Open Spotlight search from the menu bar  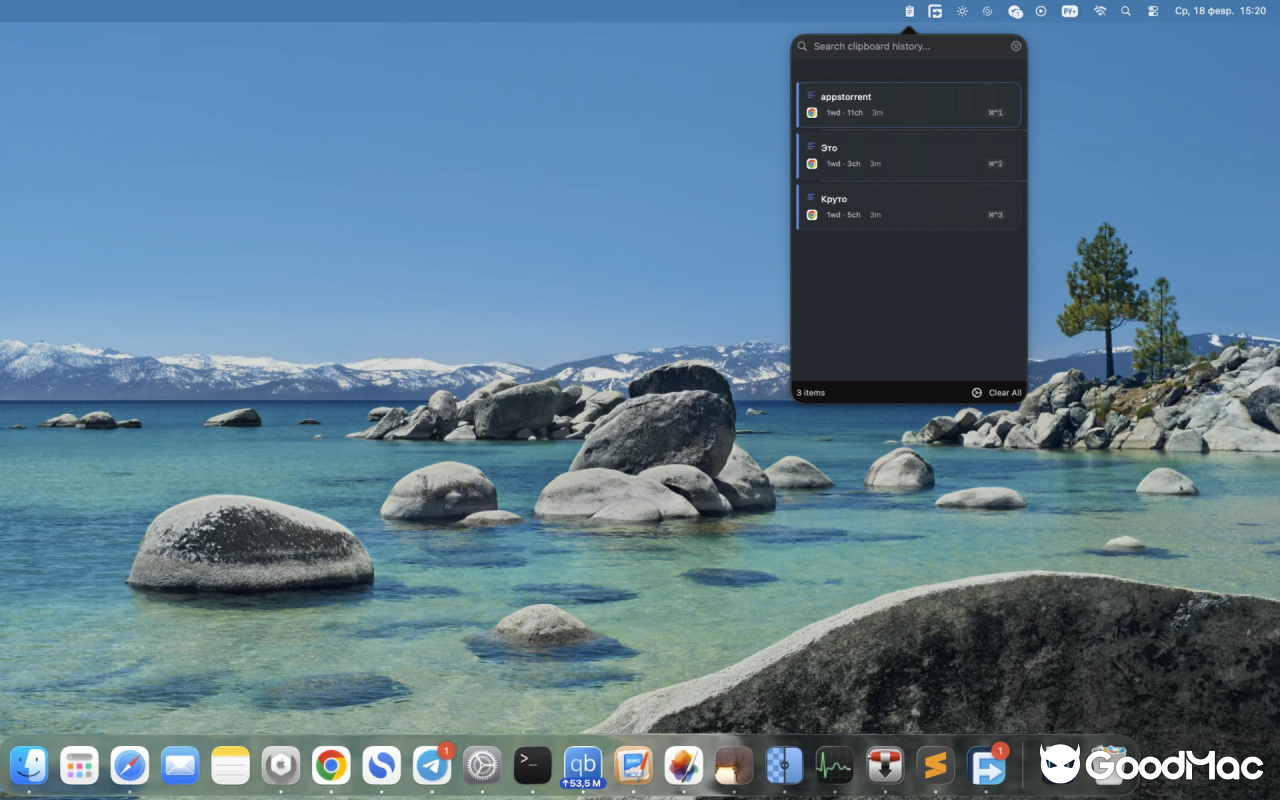click(1125, 11)
